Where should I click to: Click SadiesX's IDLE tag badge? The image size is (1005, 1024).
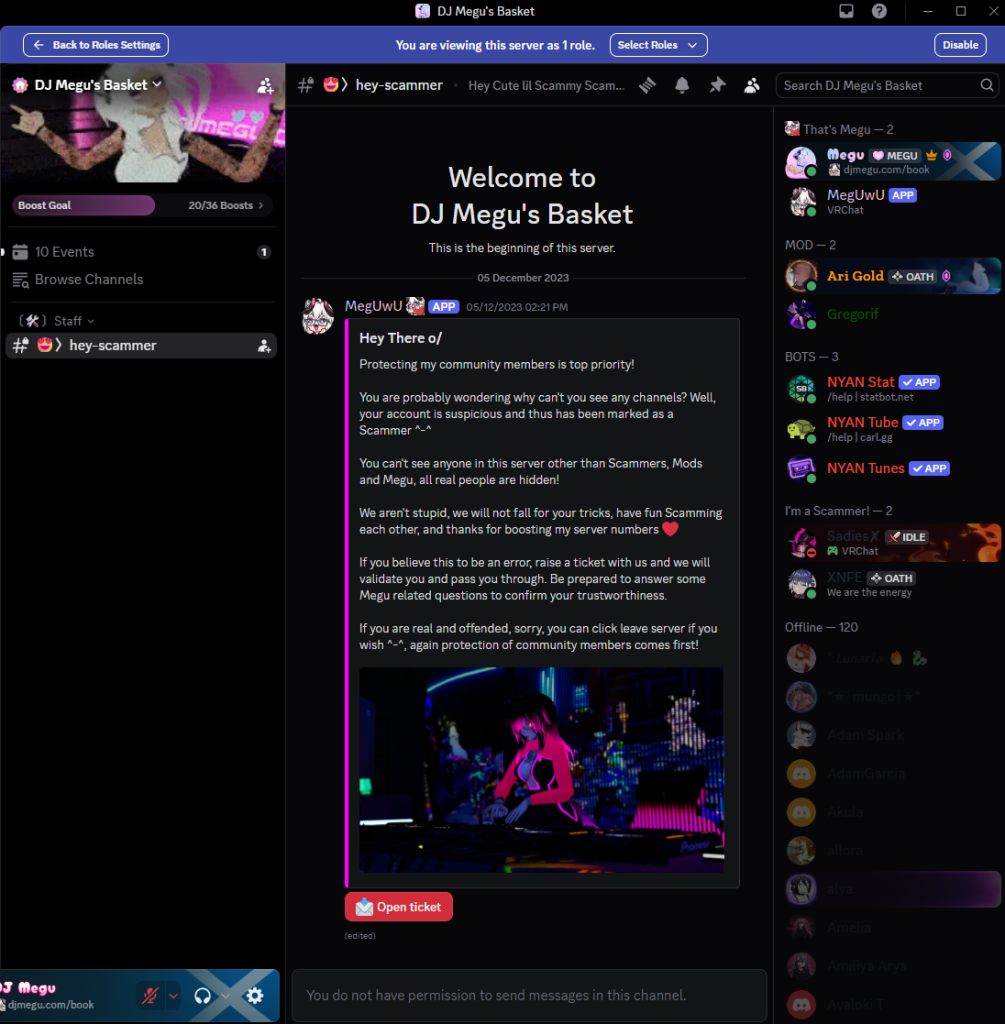(906, 537)
